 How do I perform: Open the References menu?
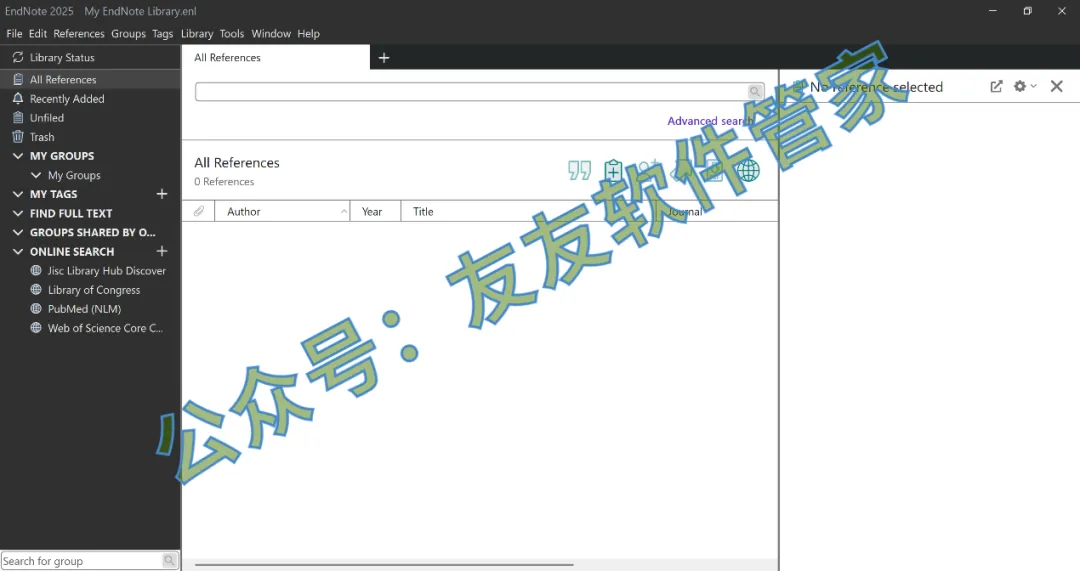click(79, 34)
